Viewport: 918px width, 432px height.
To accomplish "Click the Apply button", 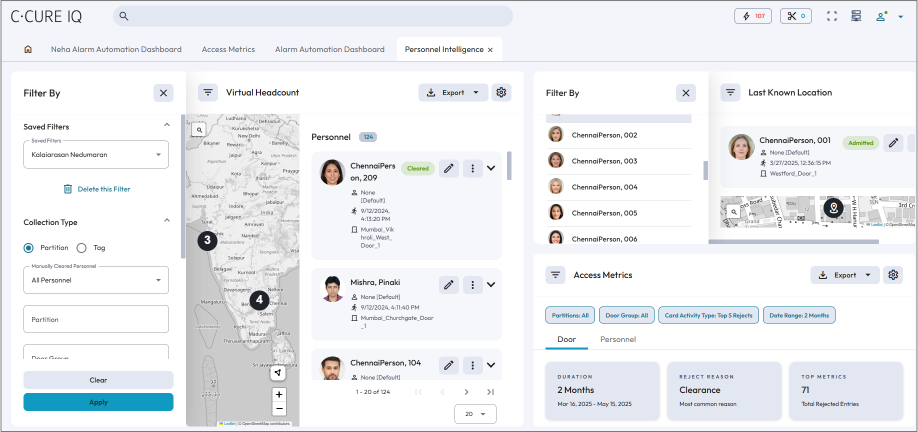I will click(x=98, y=401).
